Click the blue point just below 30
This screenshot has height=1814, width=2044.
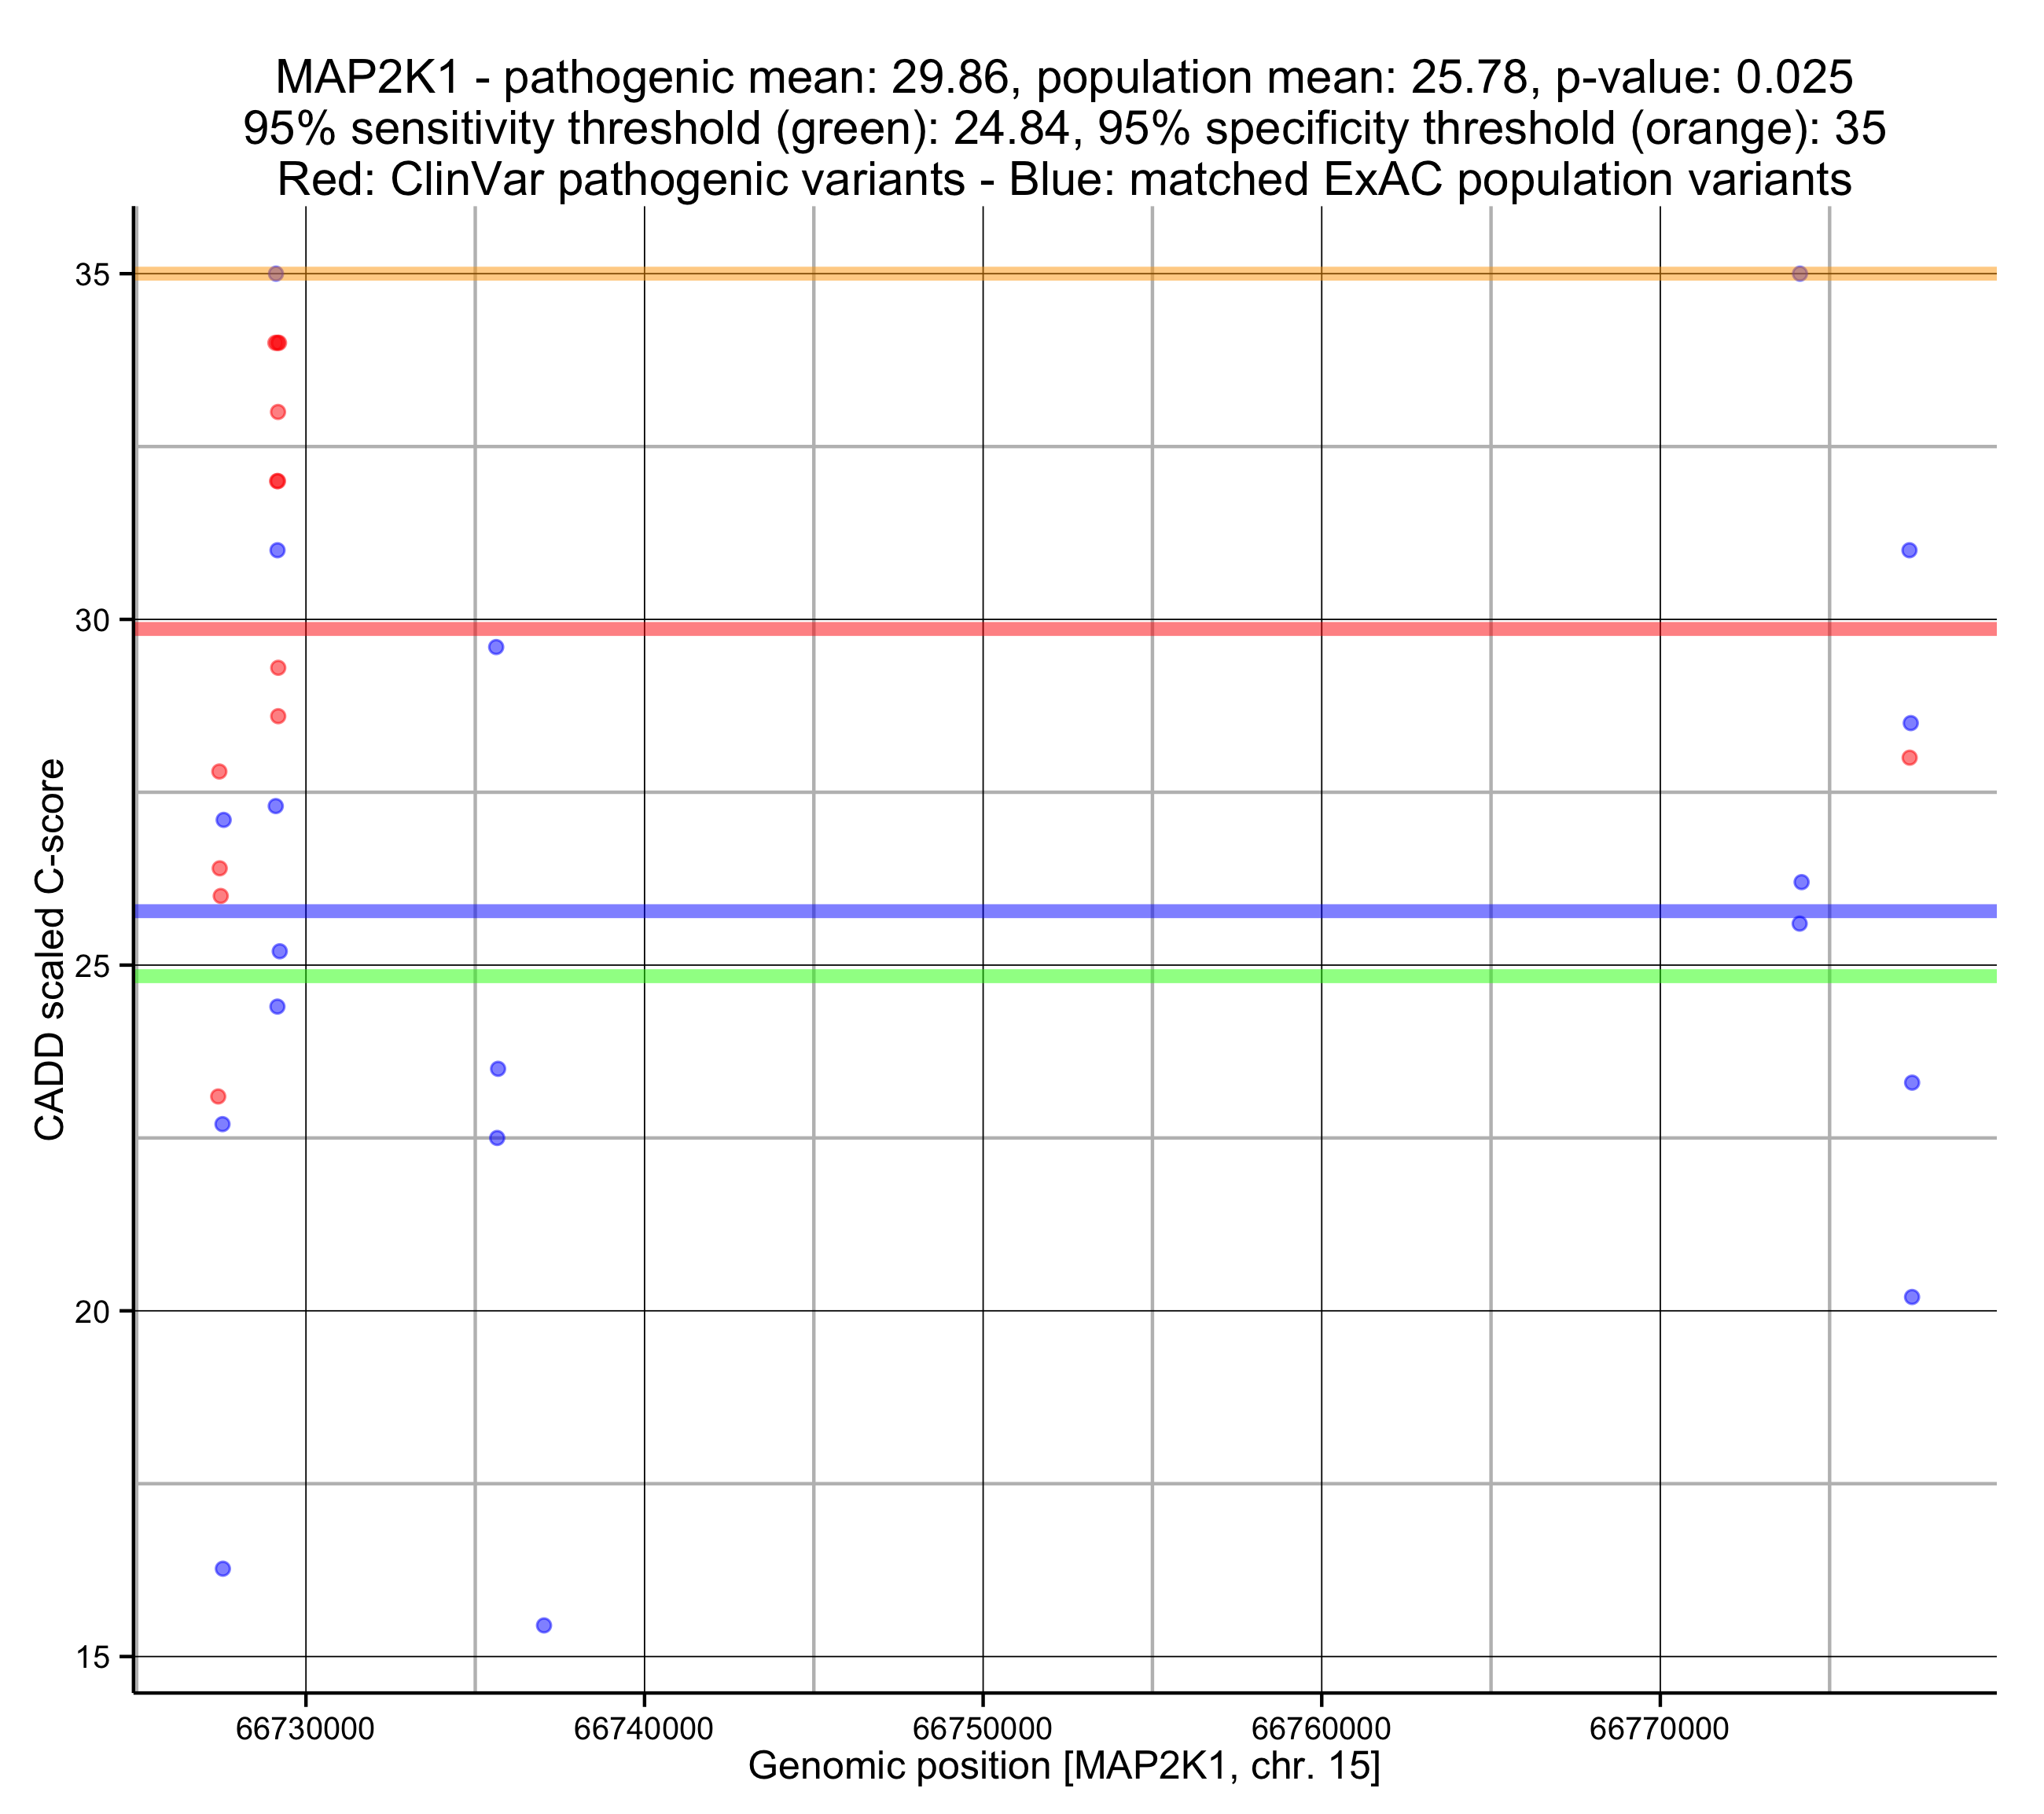pos(496,647)
